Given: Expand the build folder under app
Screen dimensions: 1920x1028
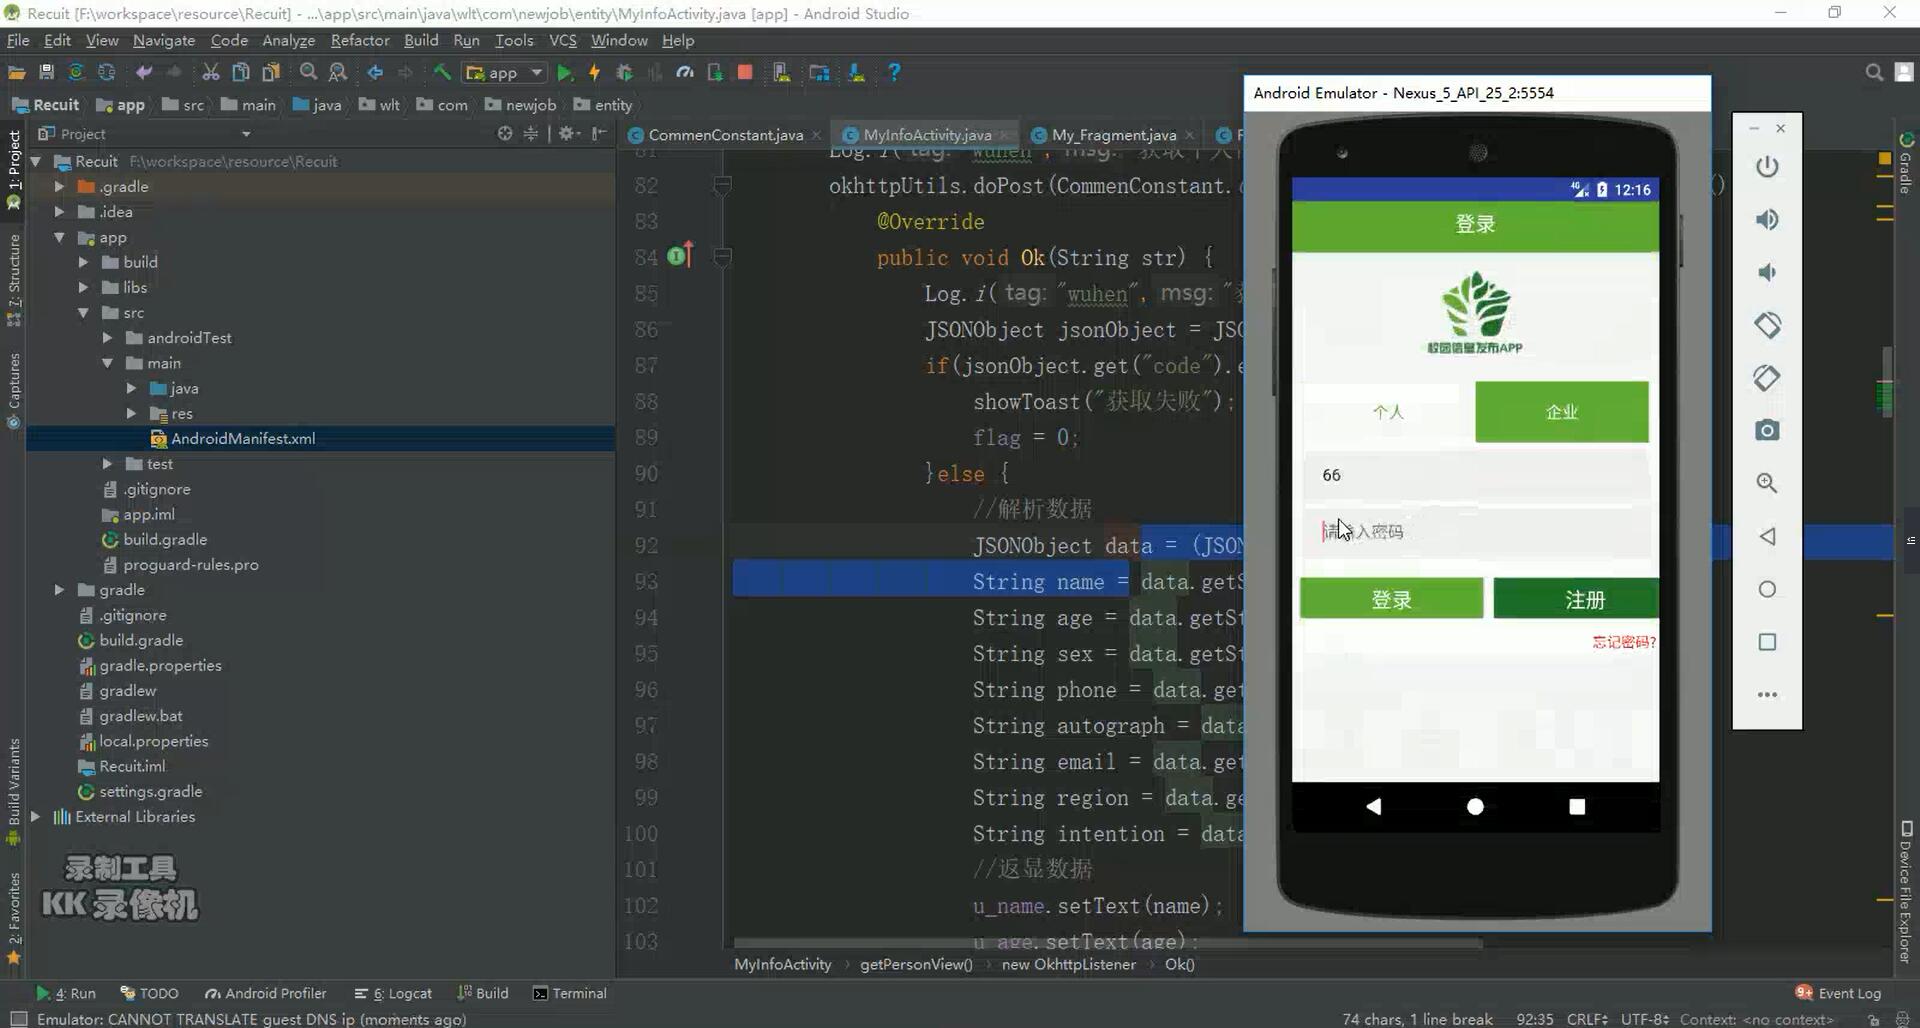Looking at the screenshot, I should tap(83, 262).
